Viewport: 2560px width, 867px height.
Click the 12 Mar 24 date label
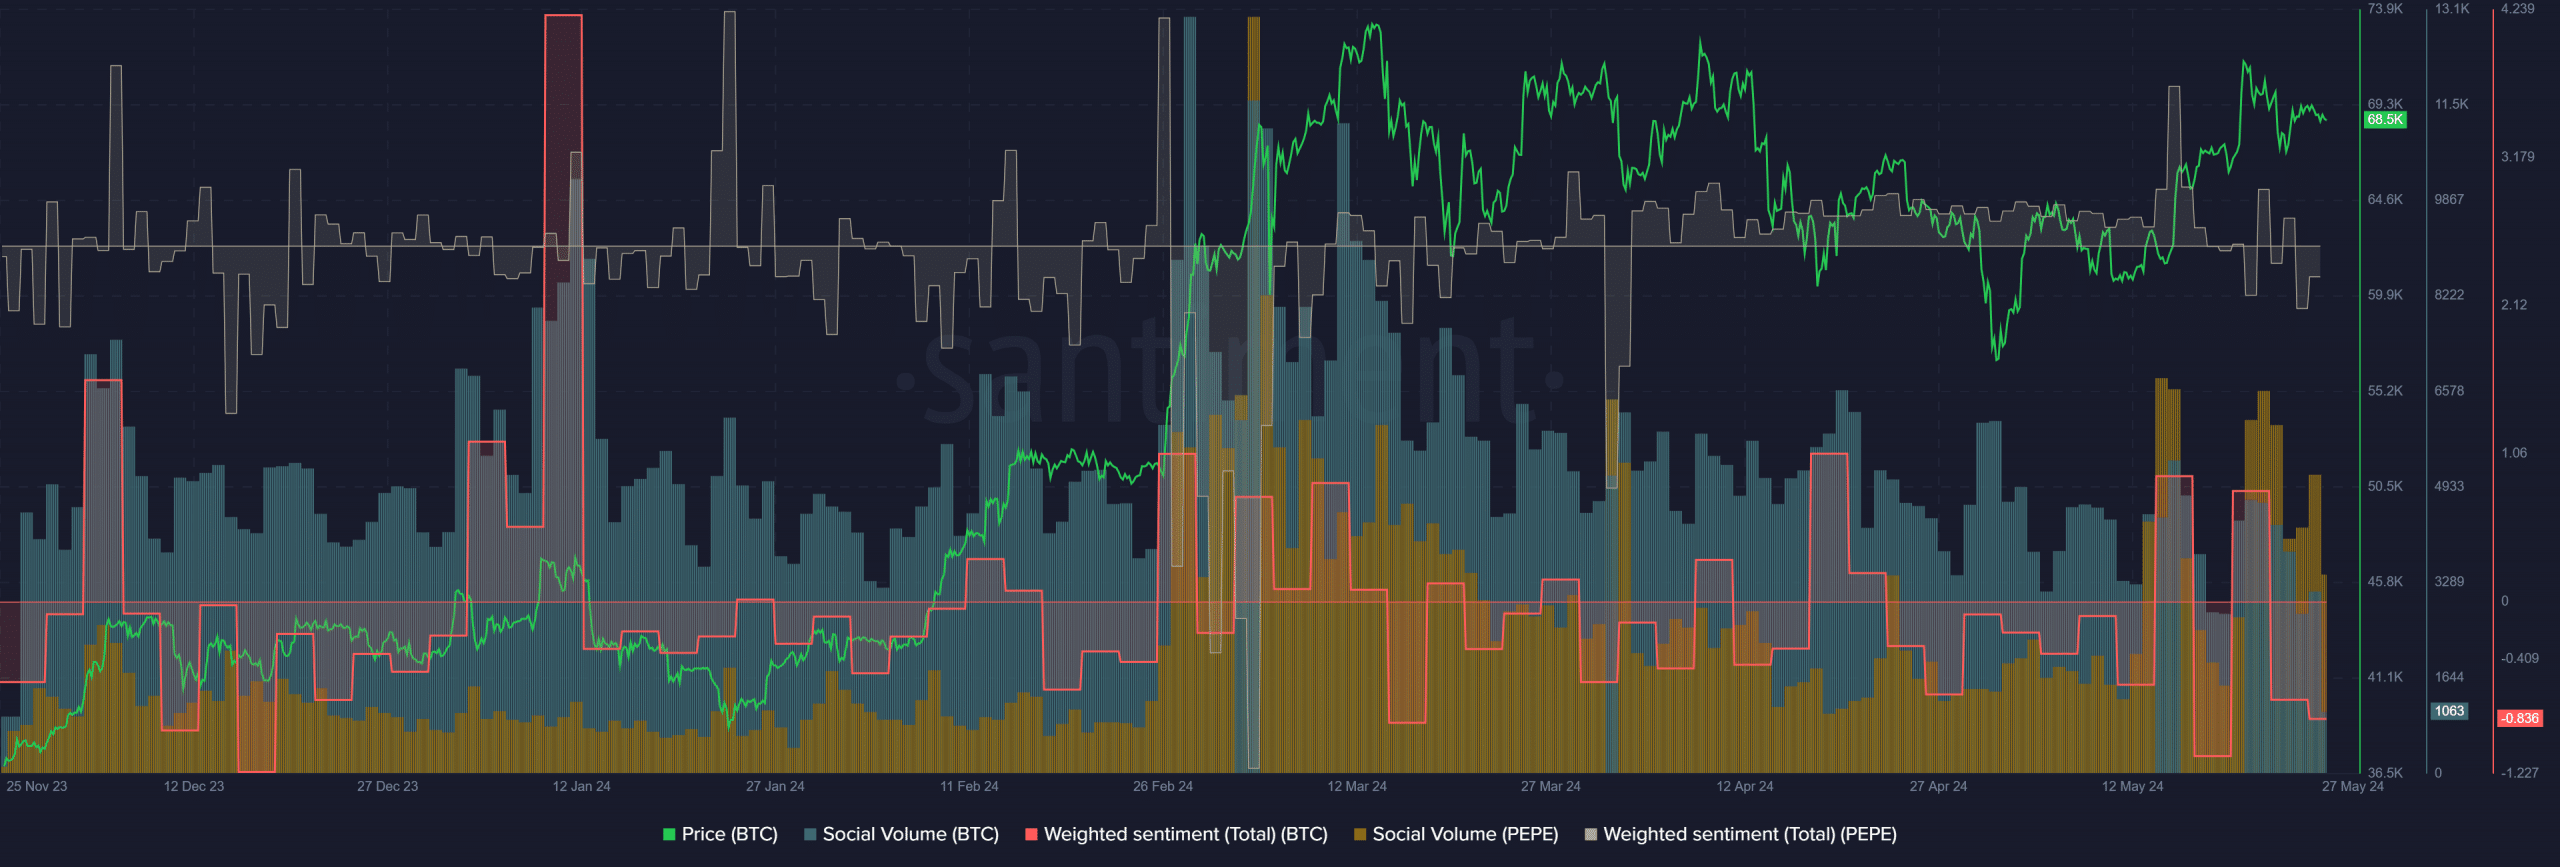point(1357,786)
